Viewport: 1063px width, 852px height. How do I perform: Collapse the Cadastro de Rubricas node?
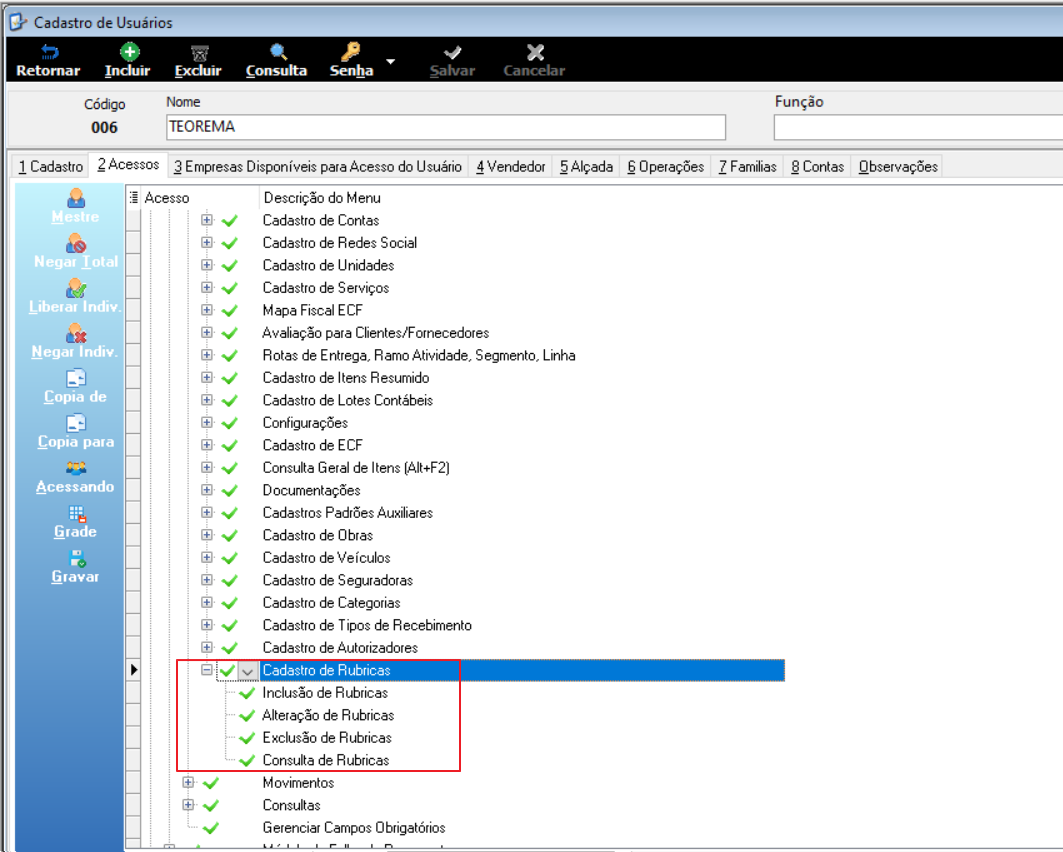pyautogui.click(x=207, y=670)
